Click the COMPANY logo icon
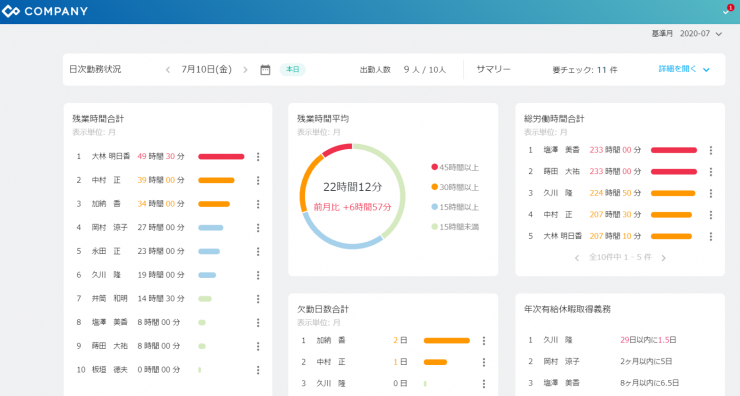Image resolution: width=740 pixels, height=396 pixels. tap(10, 11)
